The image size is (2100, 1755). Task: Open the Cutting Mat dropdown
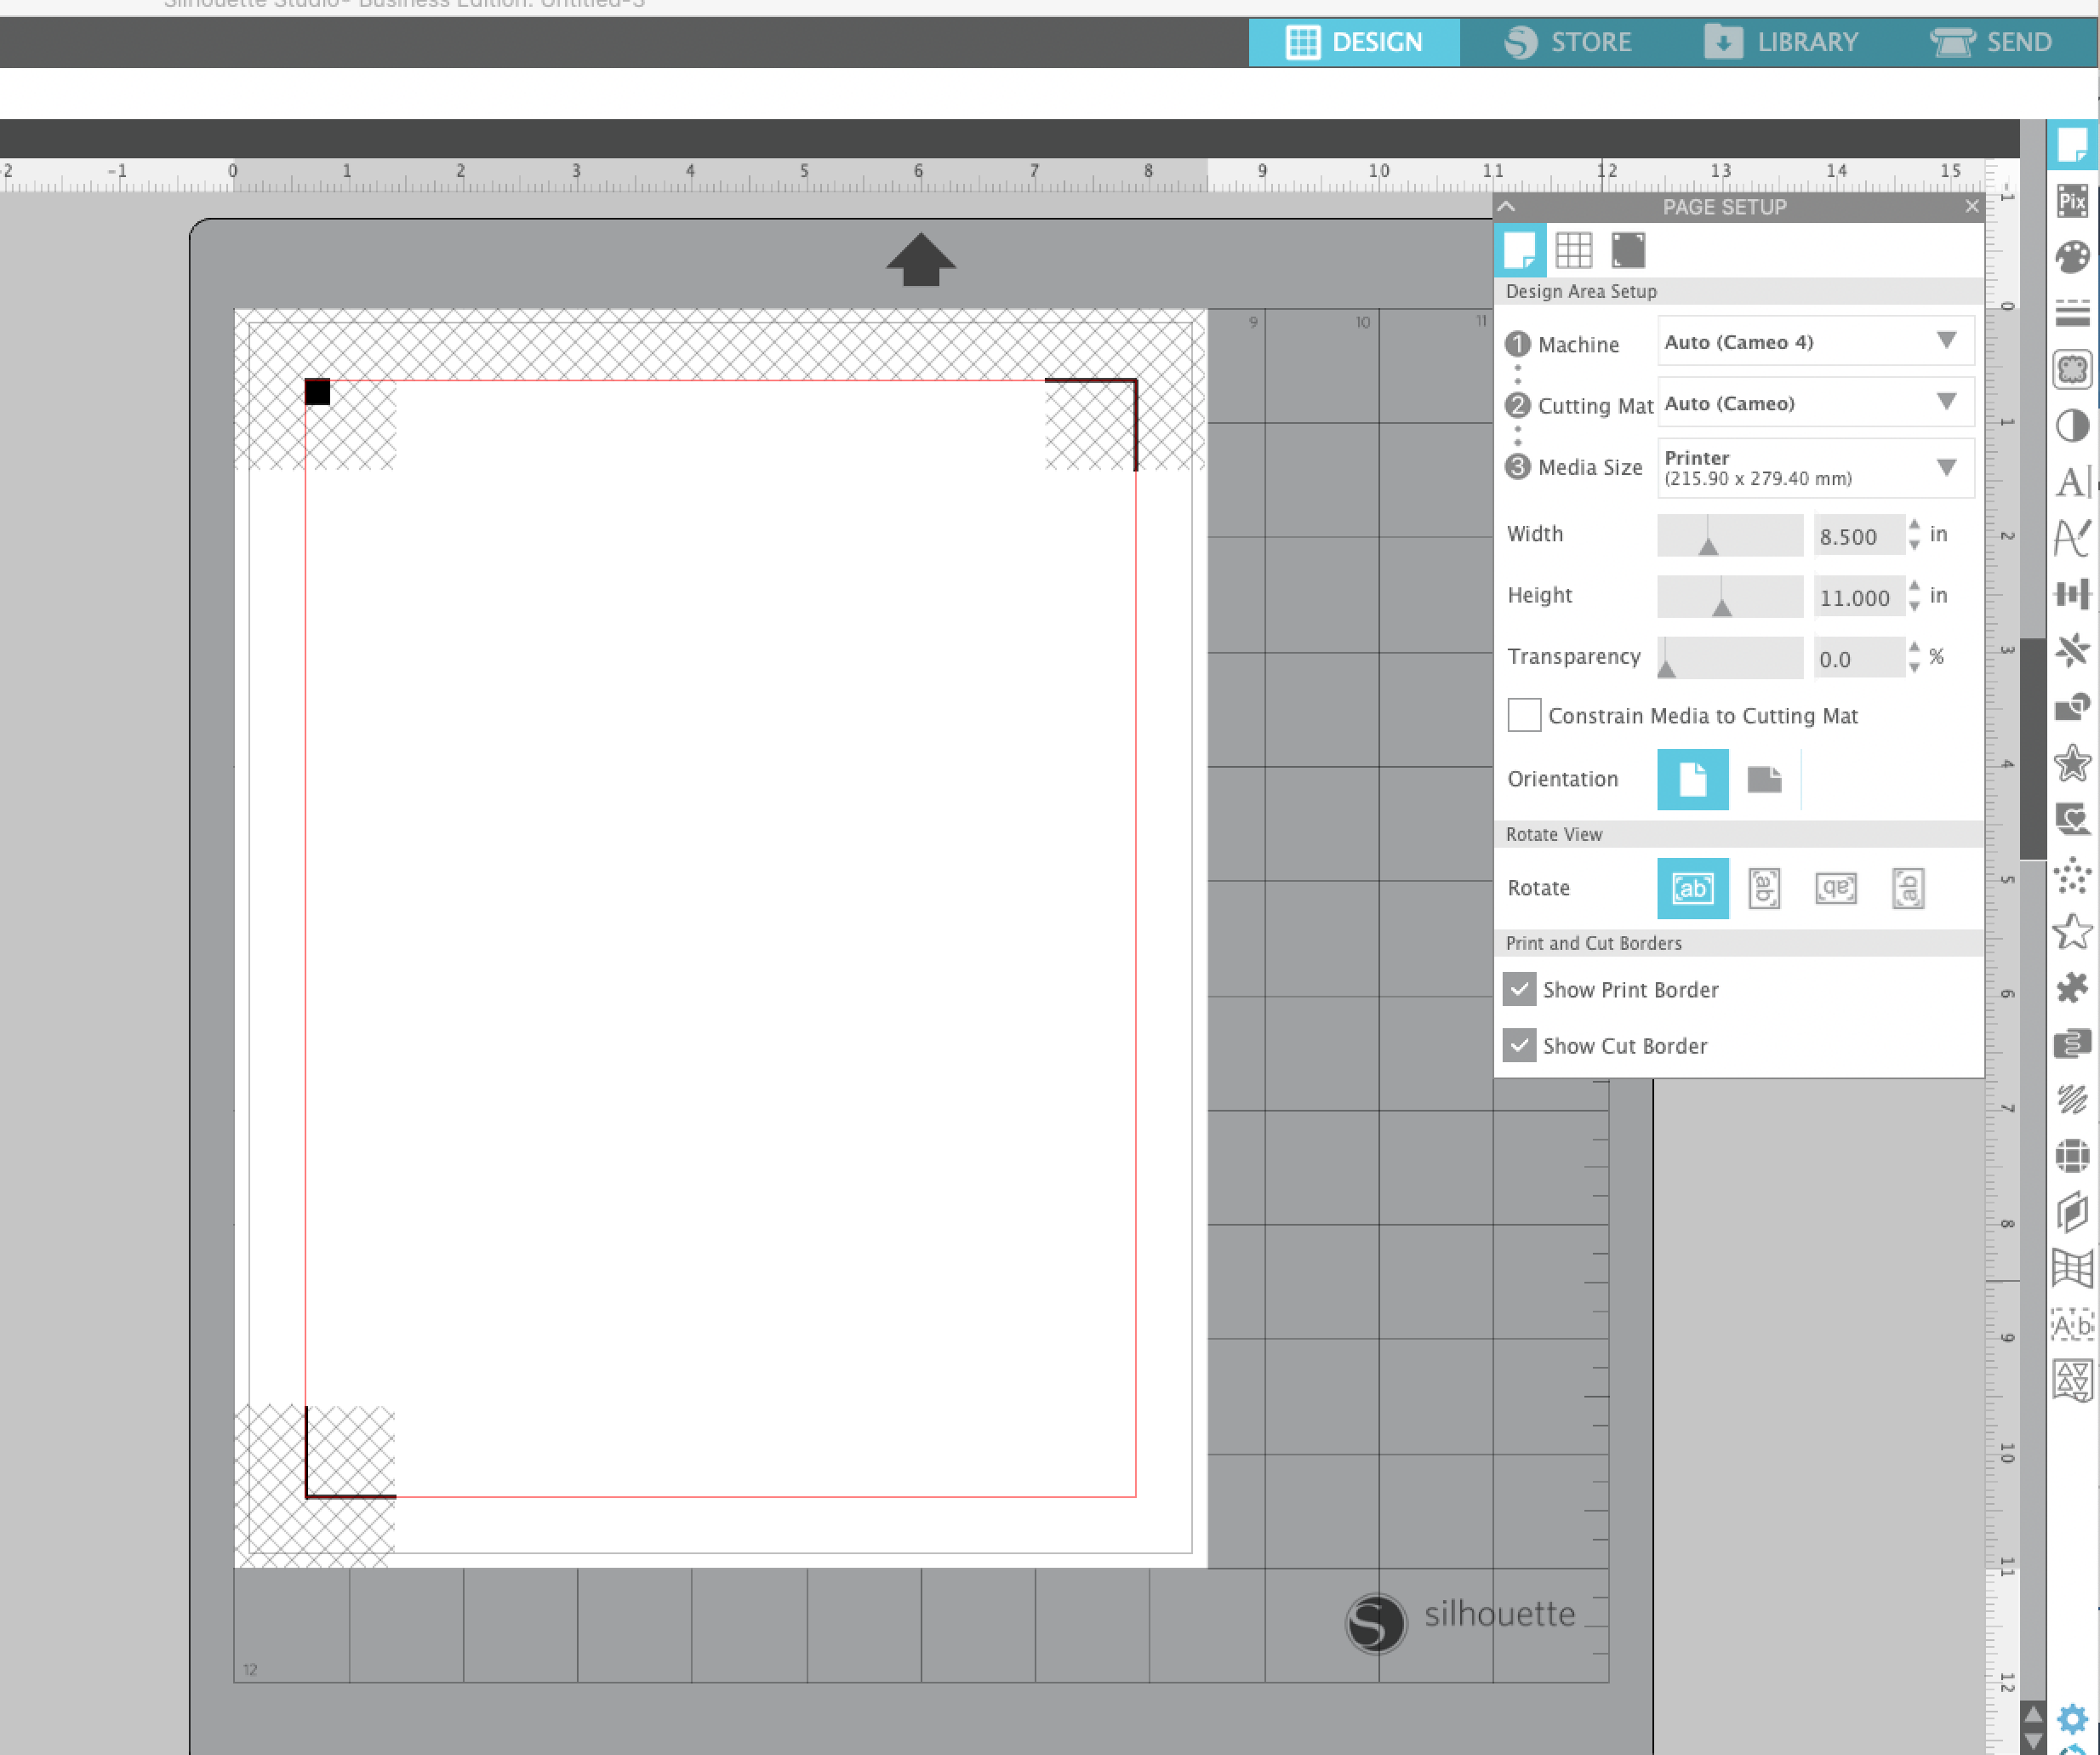[1814, 402]
